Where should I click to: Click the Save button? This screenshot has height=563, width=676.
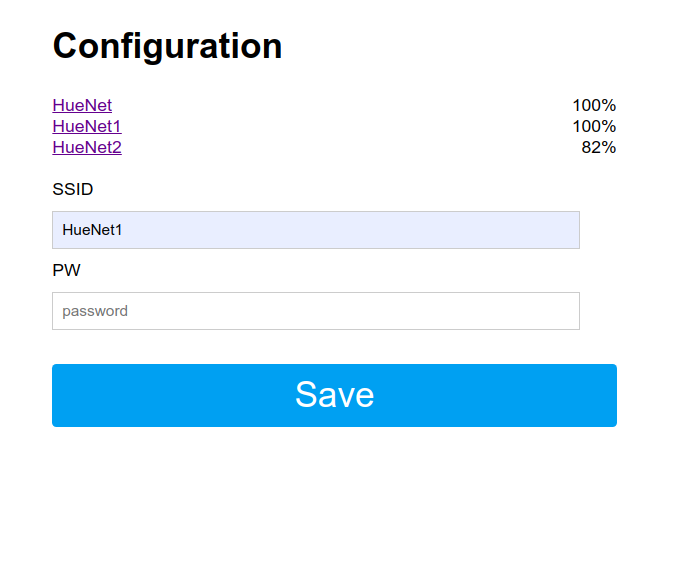coord(334,395)
